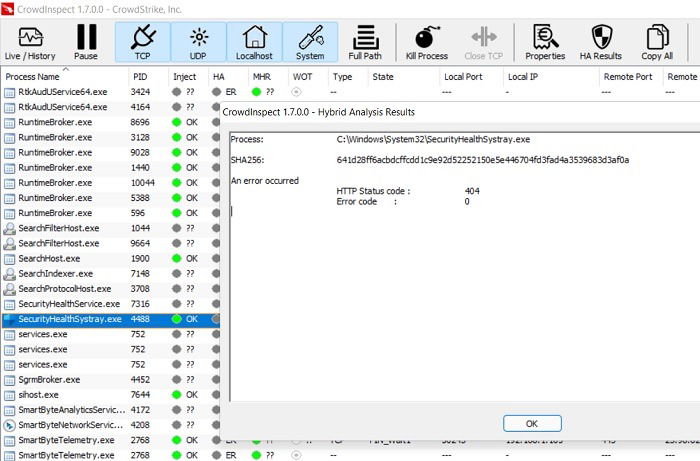The height and width of the screenshot is (461, 700).
Task: Toggle the Localhost filter
Action: point(254,42)
